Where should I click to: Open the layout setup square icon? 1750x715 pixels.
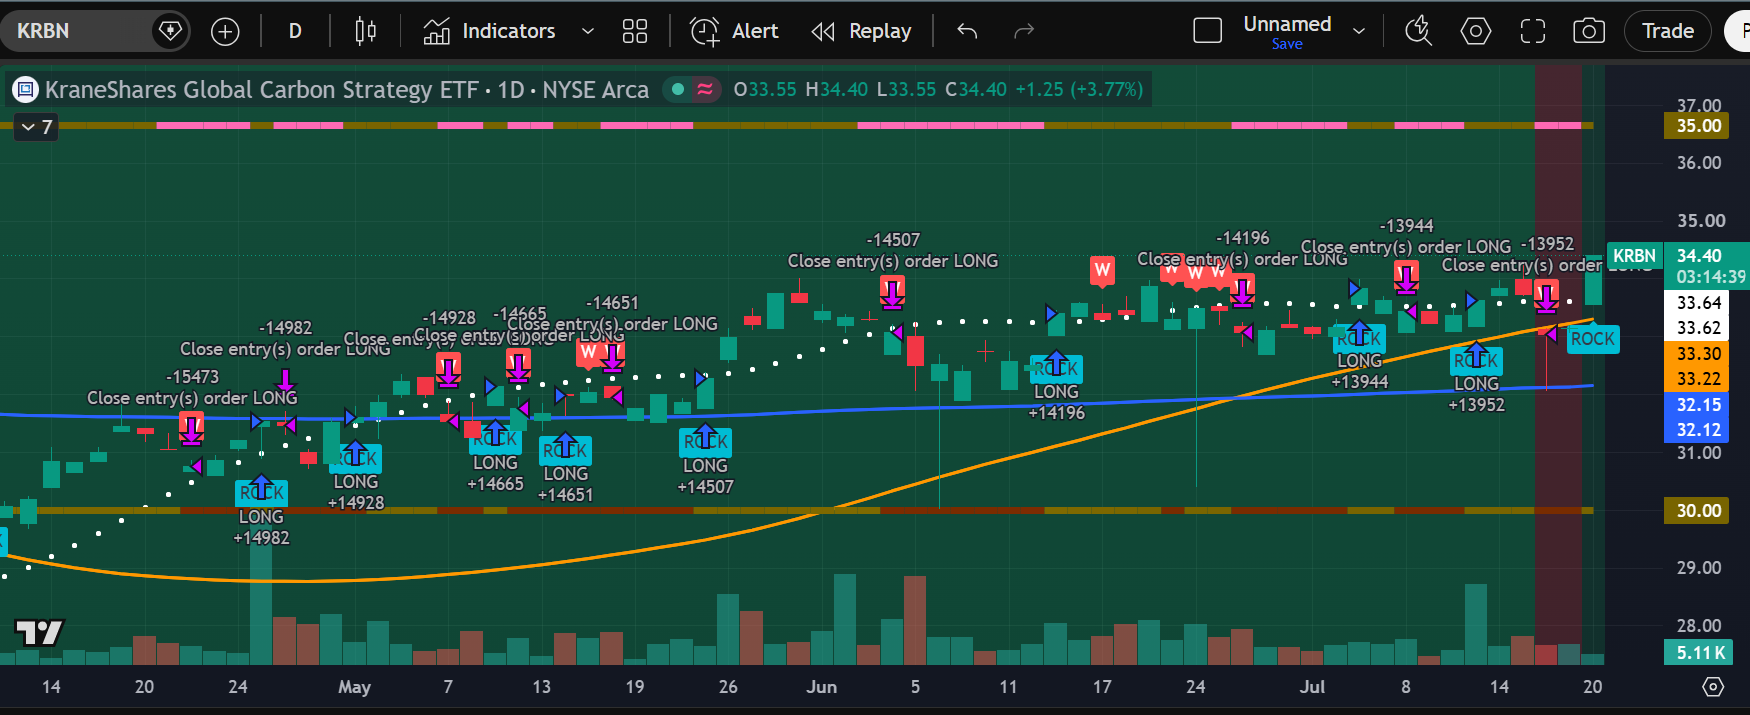tap(1208, 31)
